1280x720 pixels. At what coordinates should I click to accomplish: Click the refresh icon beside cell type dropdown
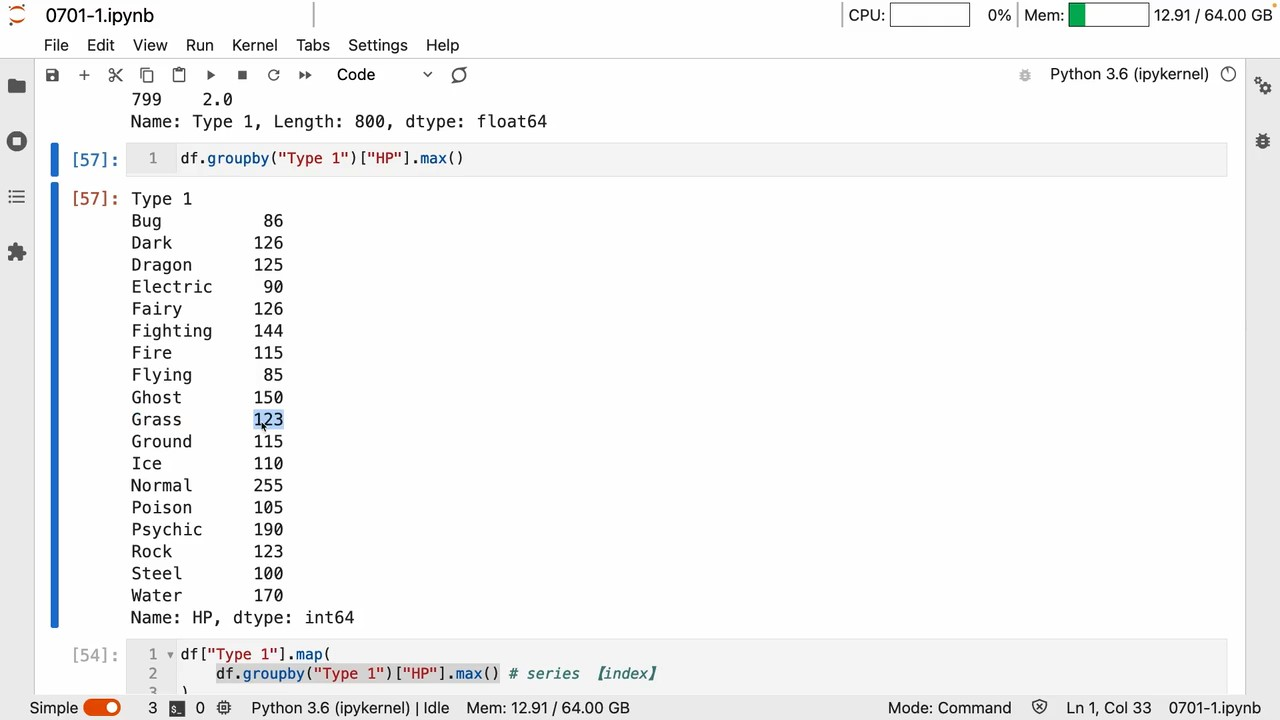tap(459, 75)
